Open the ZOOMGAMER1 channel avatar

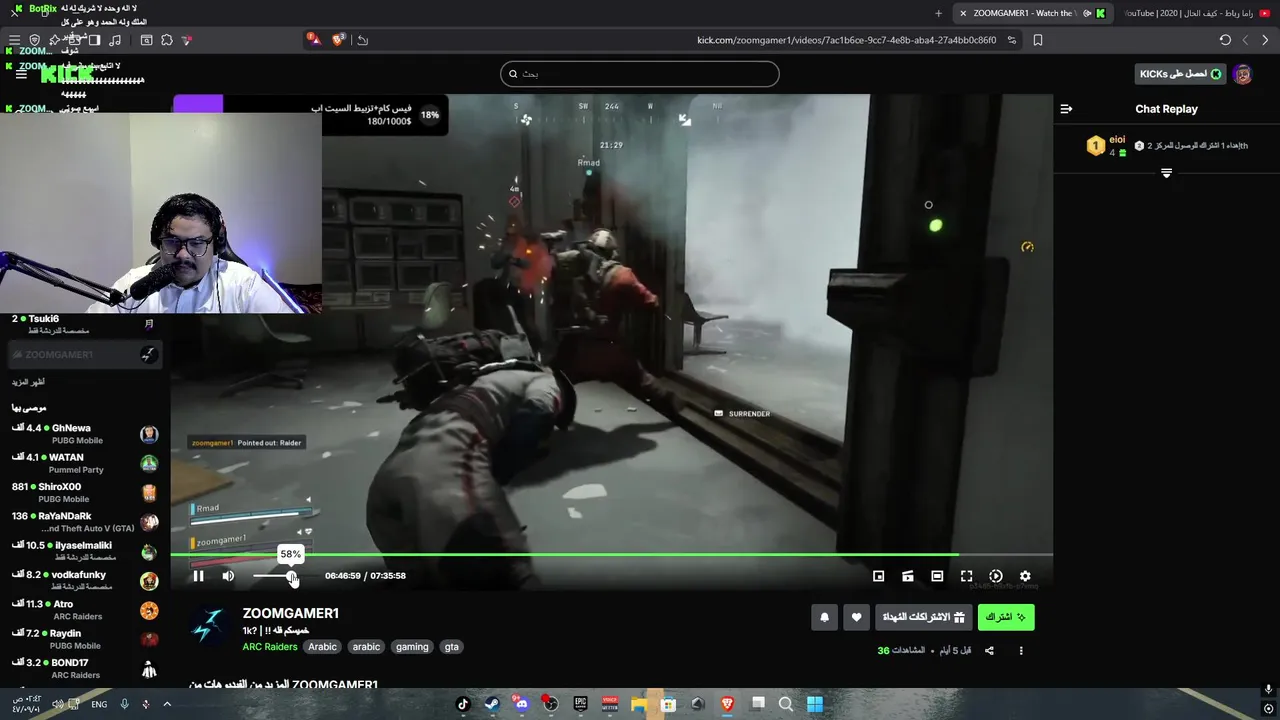click(210, 626)
